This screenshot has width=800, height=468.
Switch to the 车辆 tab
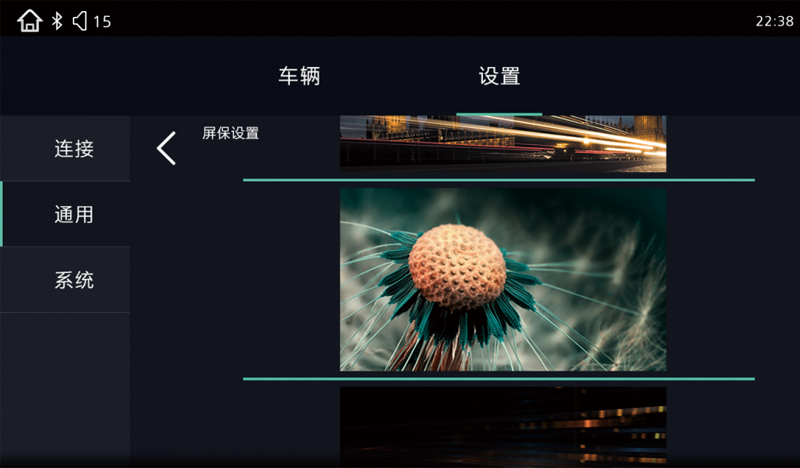pos(299,76)
